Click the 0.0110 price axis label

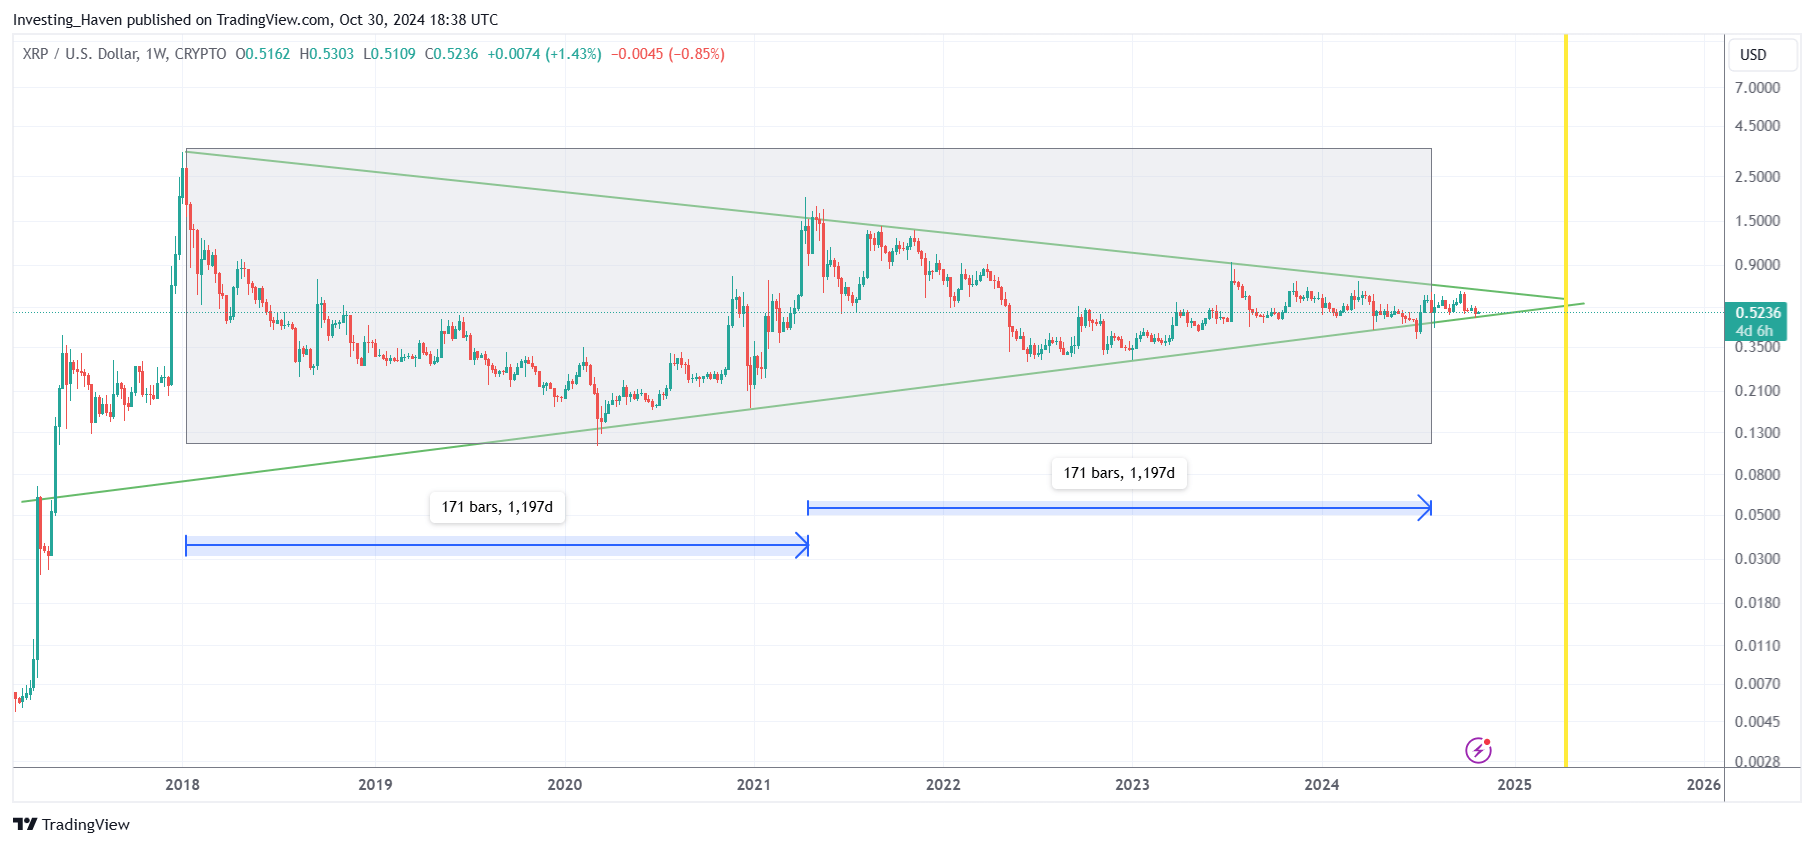1757,646
